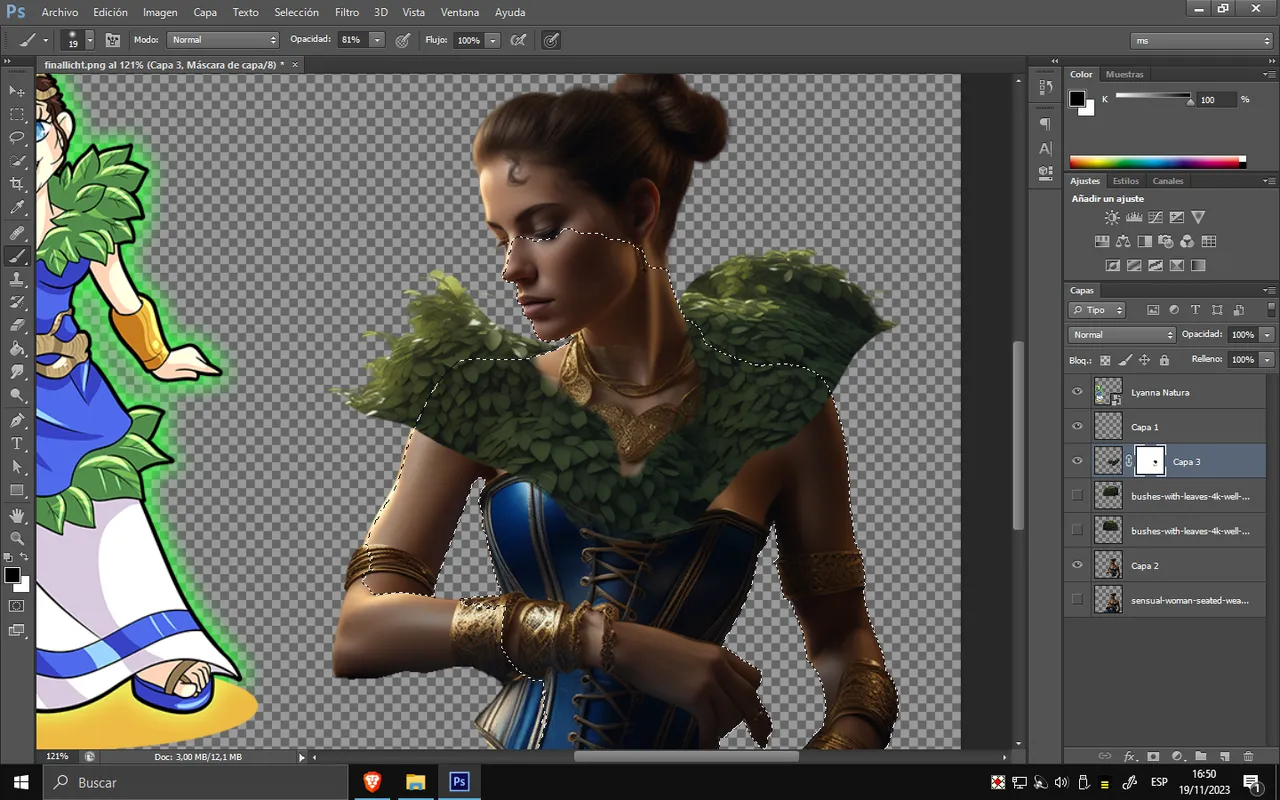Open the Flujo dropdown arrow
Viewport: 1280px width, 800px height.
[x=493, y=40]
